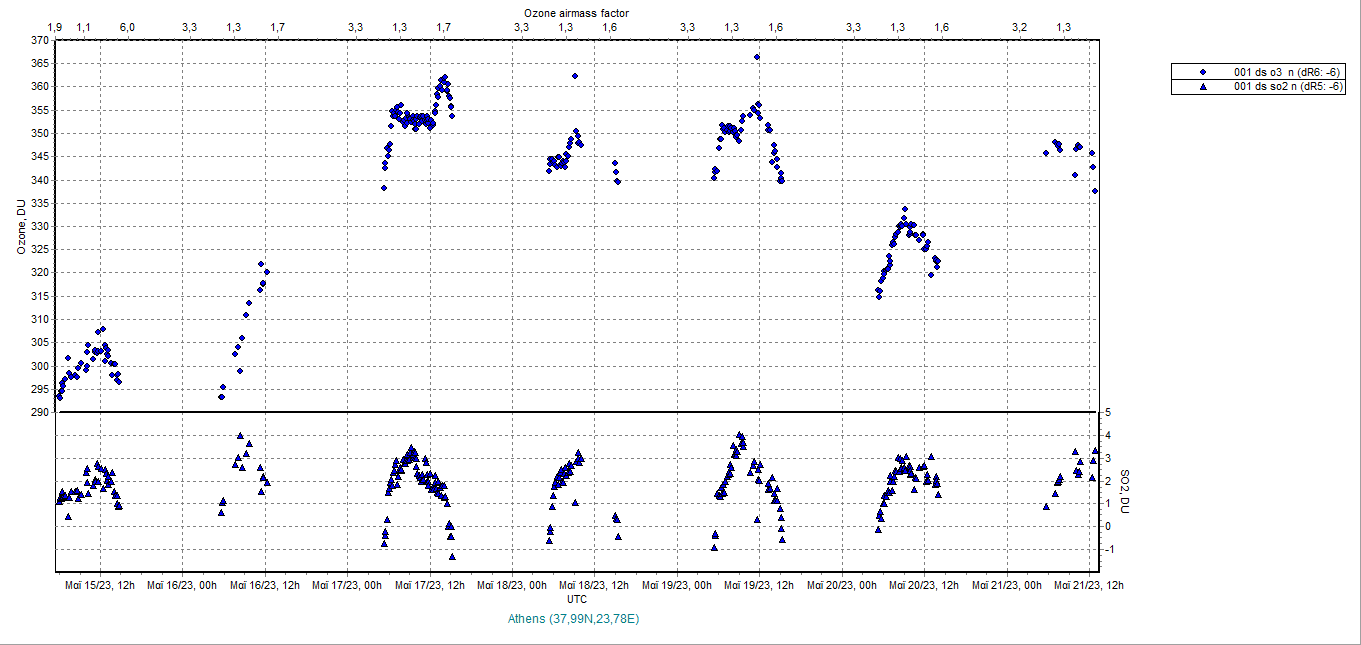The width and height of the screenshot is (1361, 645).
Task: Click the 'Ozone airmass factor' axis title
Action: [x=577, y=12]
